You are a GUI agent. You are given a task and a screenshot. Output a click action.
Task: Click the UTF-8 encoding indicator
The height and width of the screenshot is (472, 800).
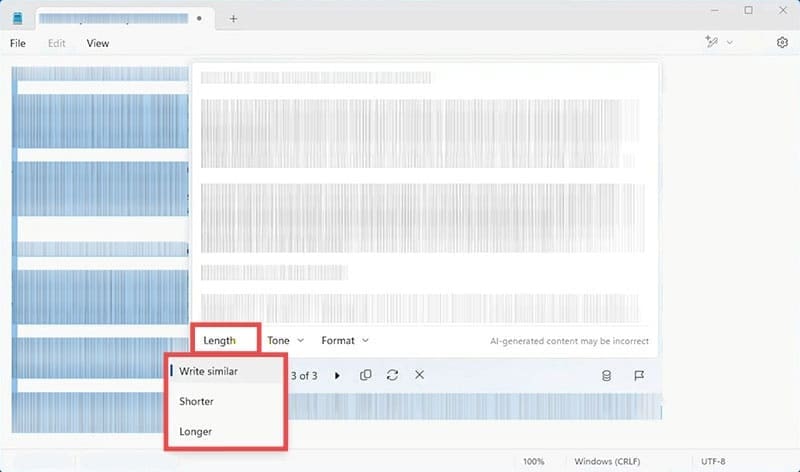click(x=713, y=461)
